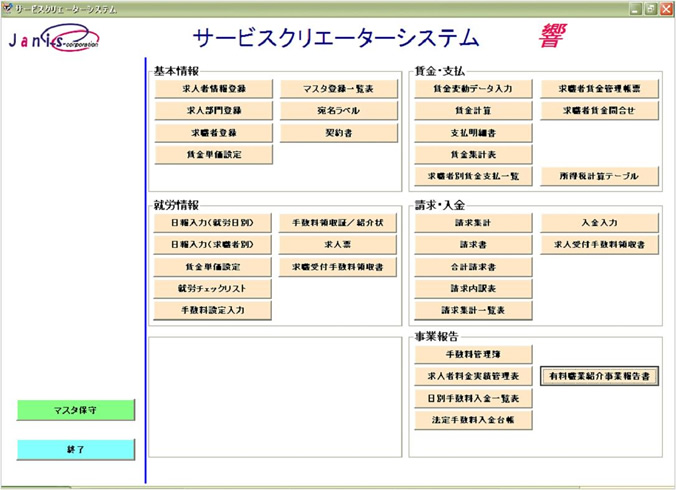Click the Janis corporation logo

click(53, 40)
